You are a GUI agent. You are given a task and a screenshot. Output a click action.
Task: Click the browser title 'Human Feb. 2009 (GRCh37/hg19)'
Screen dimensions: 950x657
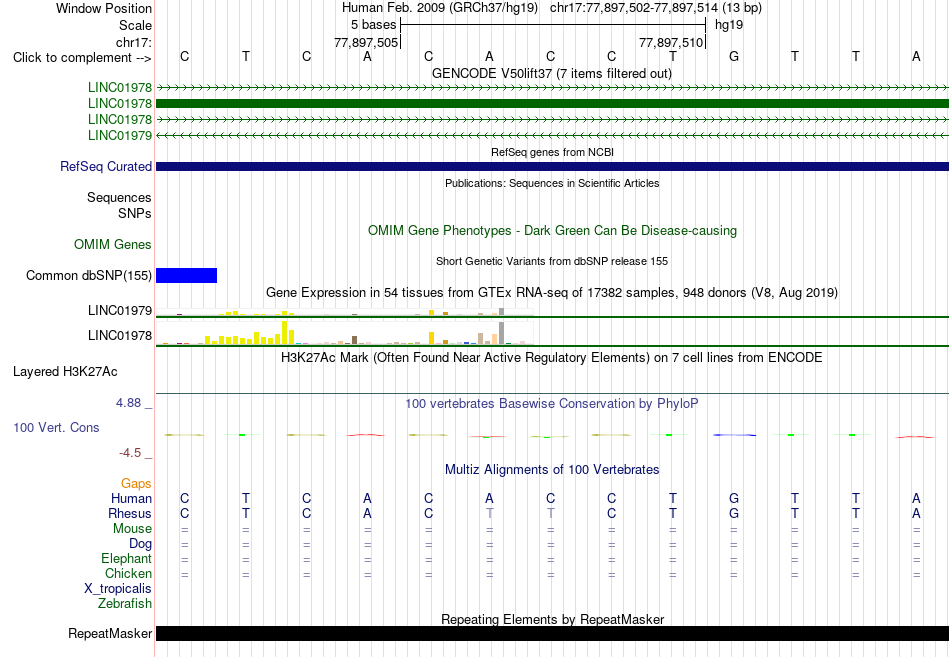tap(439, 8)
